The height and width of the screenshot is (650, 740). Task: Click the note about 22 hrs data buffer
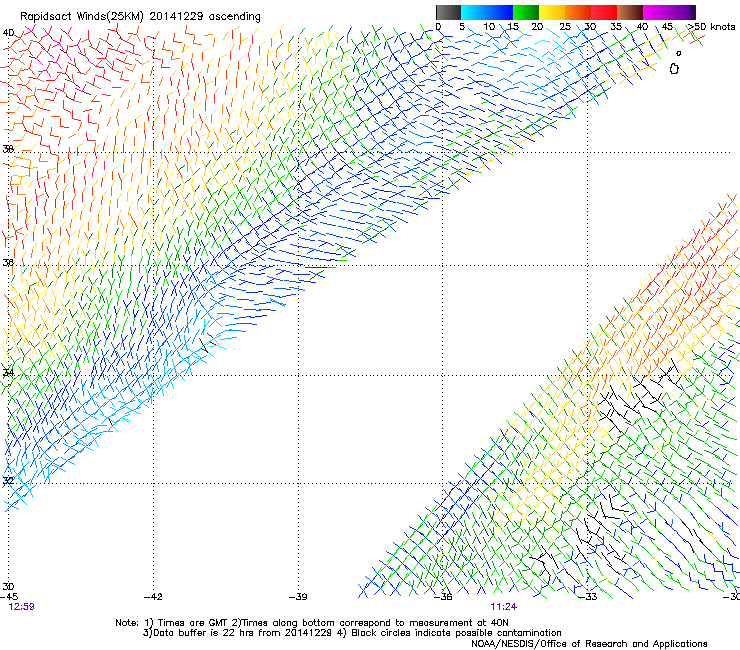(352, 633)
